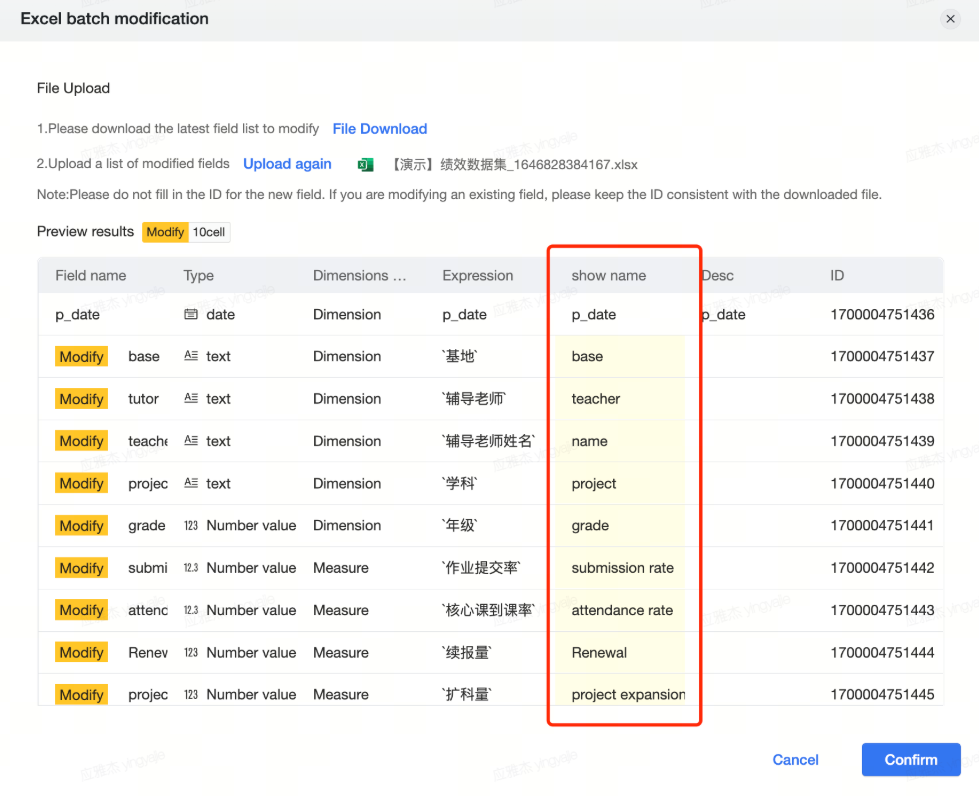The width and height of the screenshot is (979, 796).
Task: Click the Modify tag on tutor row
Action: [81, 399]
